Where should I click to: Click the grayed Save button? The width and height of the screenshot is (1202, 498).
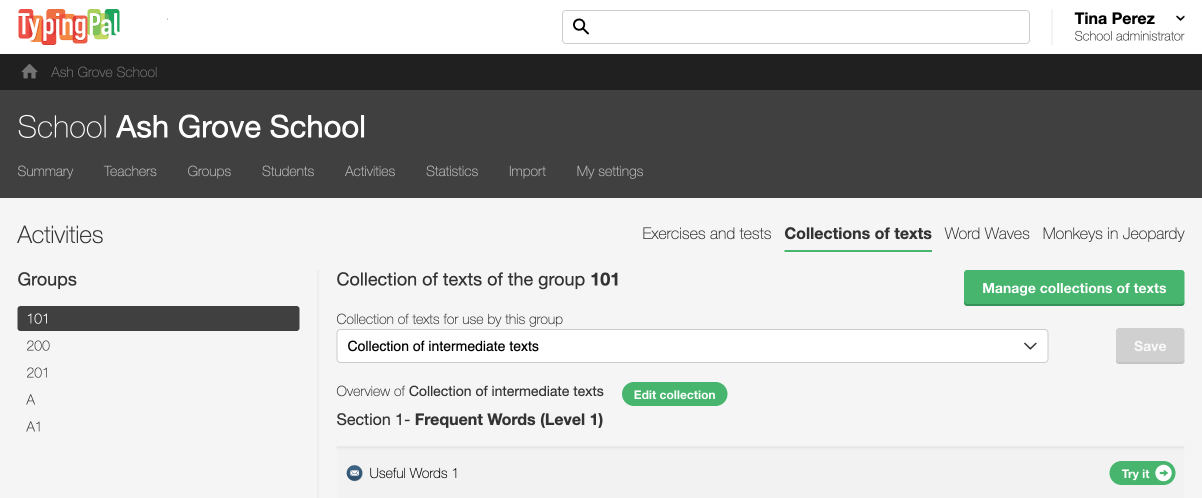(x=1149, y=346)
